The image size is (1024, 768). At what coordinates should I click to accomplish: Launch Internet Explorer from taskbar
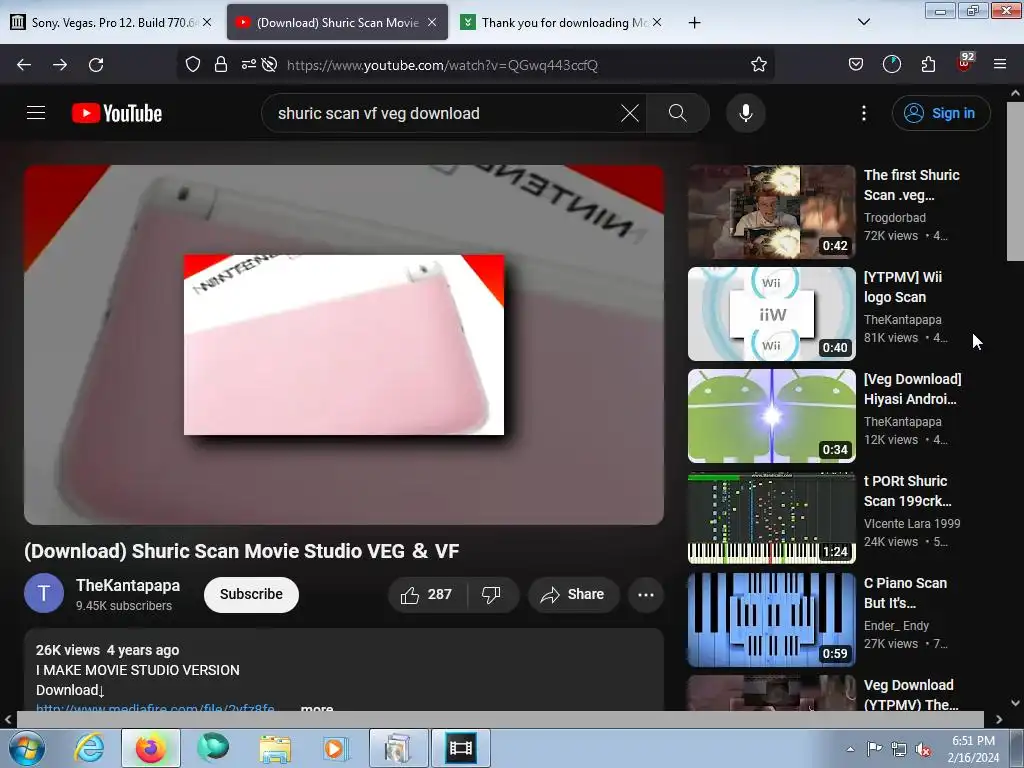(89, 748)
